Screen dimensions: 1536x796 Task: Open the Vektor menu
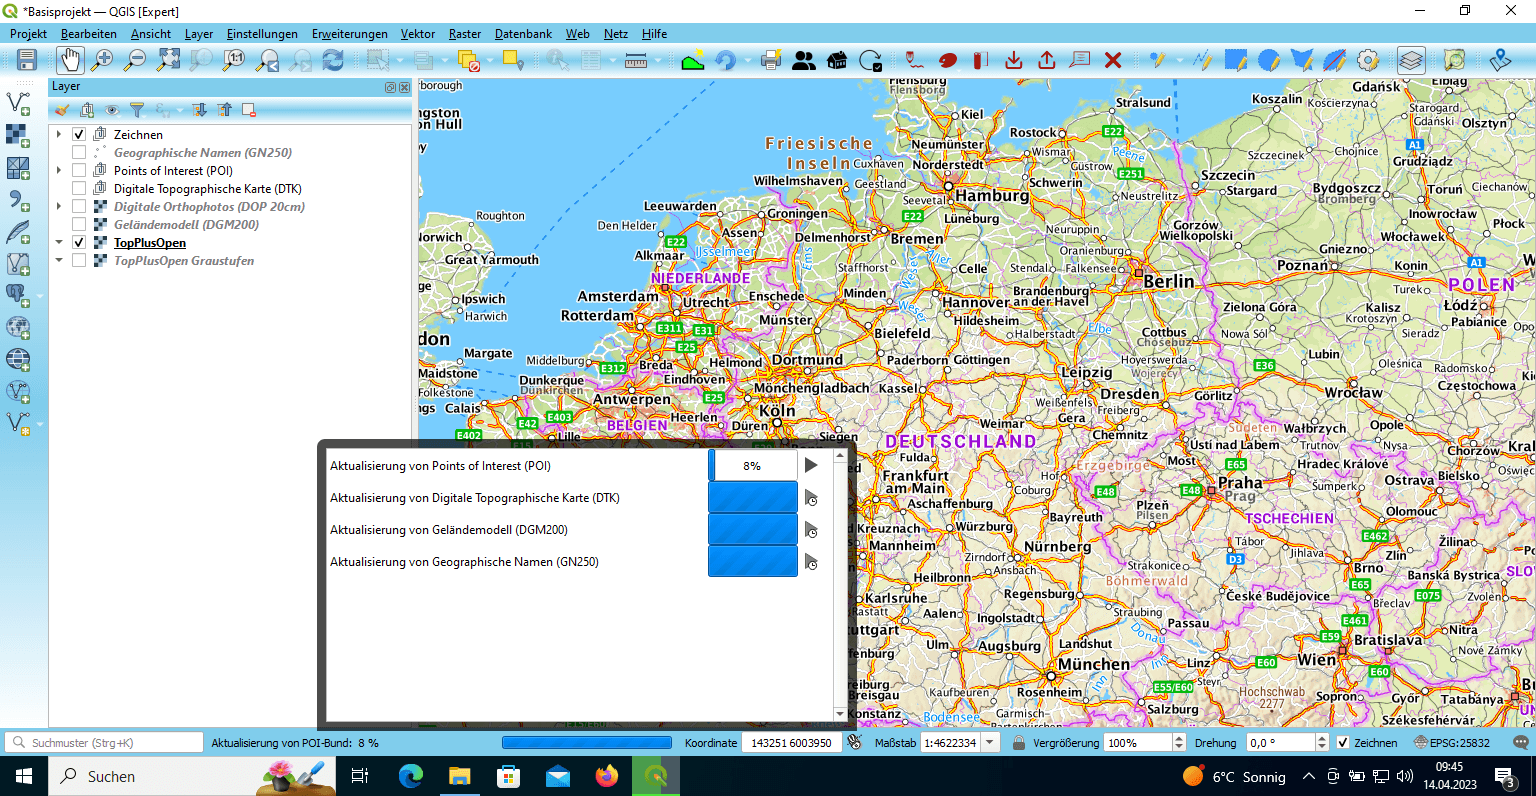pyautogui.click(x=418, y=34)
